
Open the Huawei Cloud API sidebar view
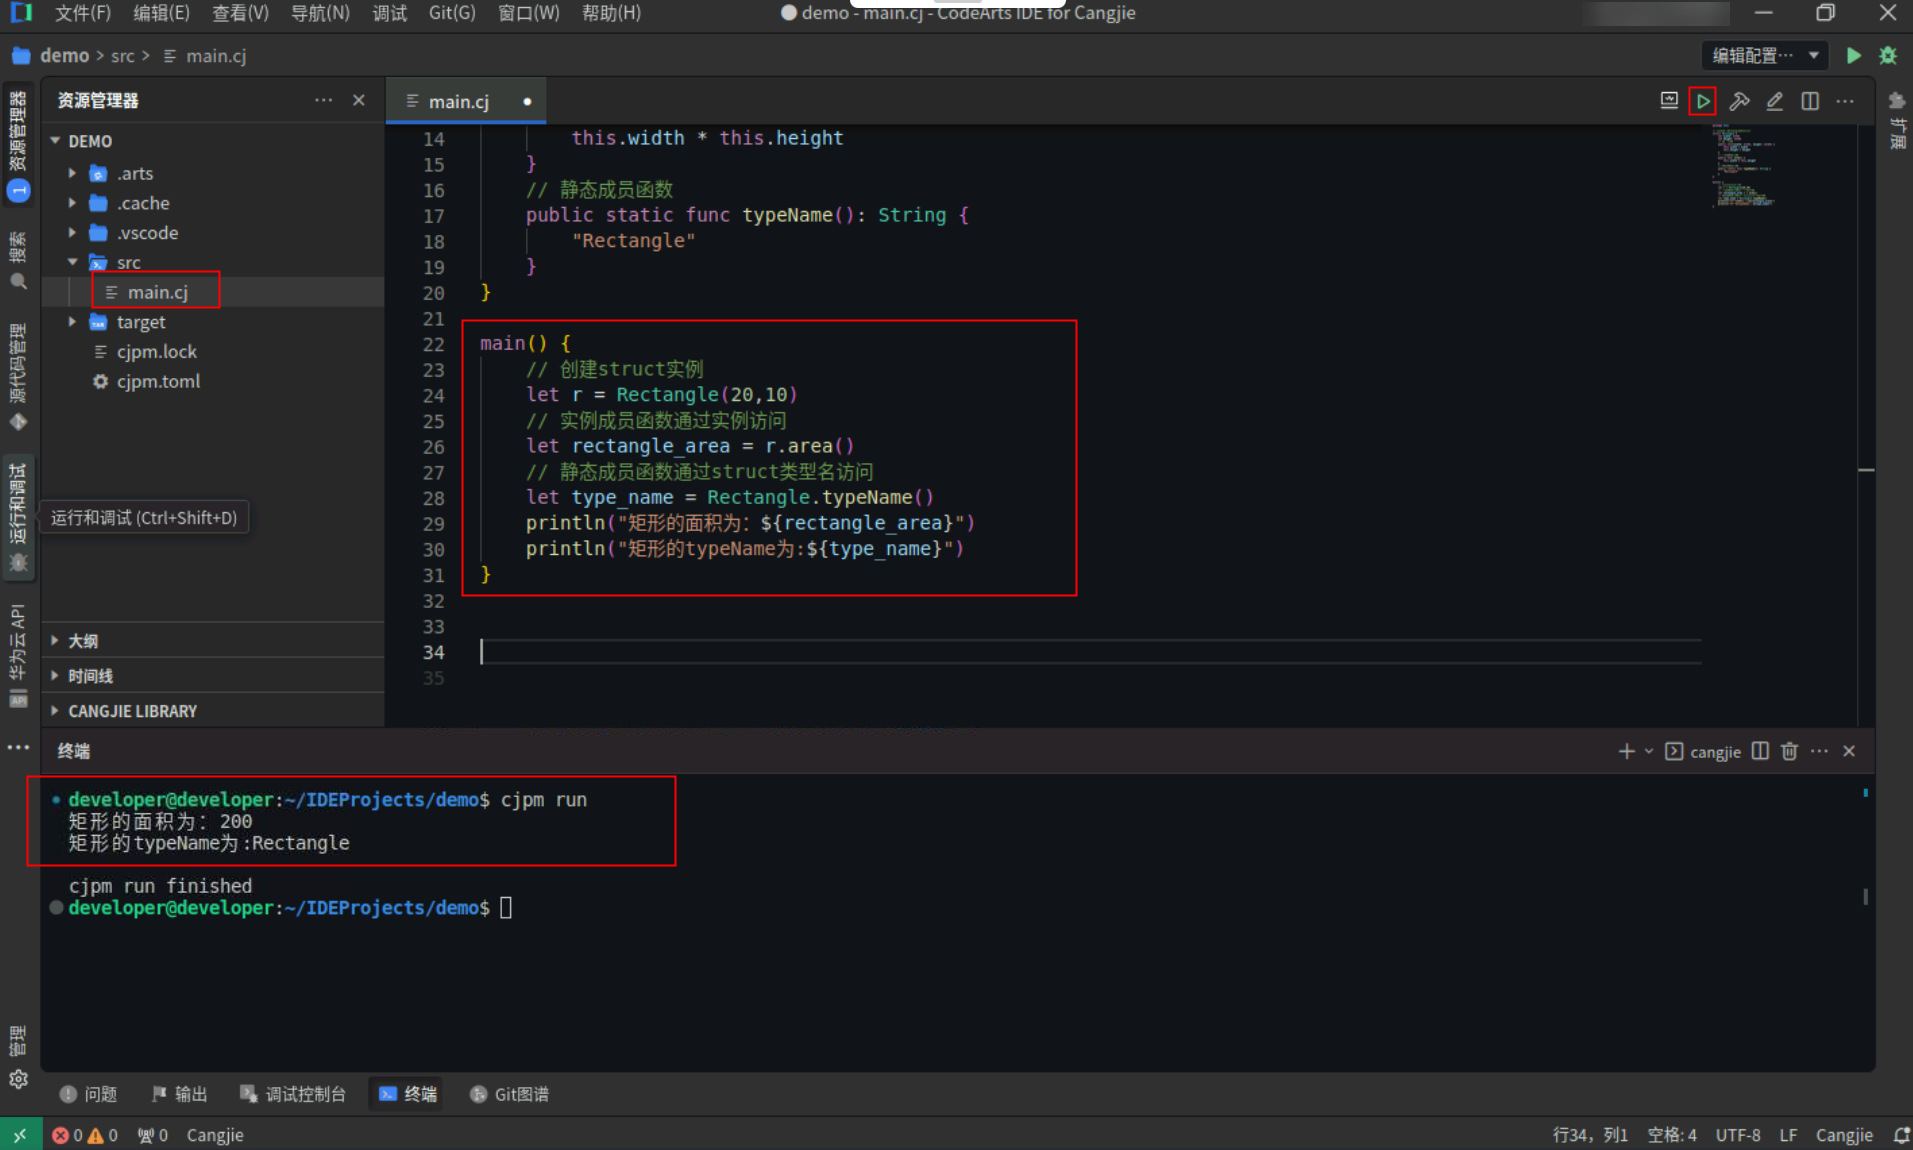pyautogui.click(x=18, y=655)
